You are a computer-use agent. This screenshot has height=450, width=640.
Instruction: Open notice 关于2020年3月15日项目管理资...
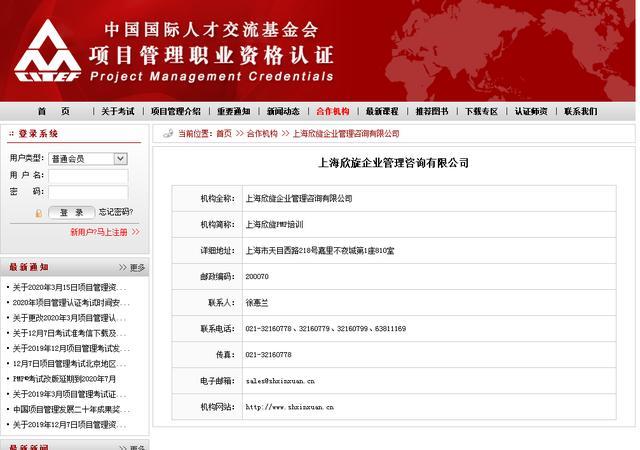67,287
